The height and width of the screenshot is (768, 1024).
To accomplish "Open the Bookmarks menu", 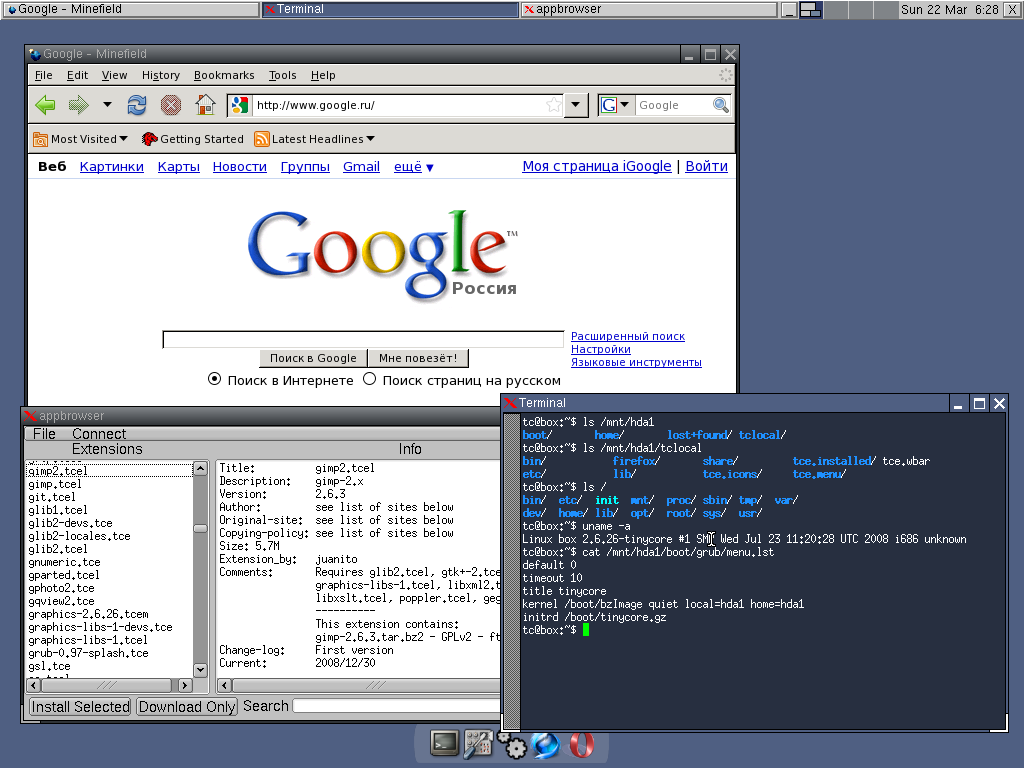I will tap(224, 75).
